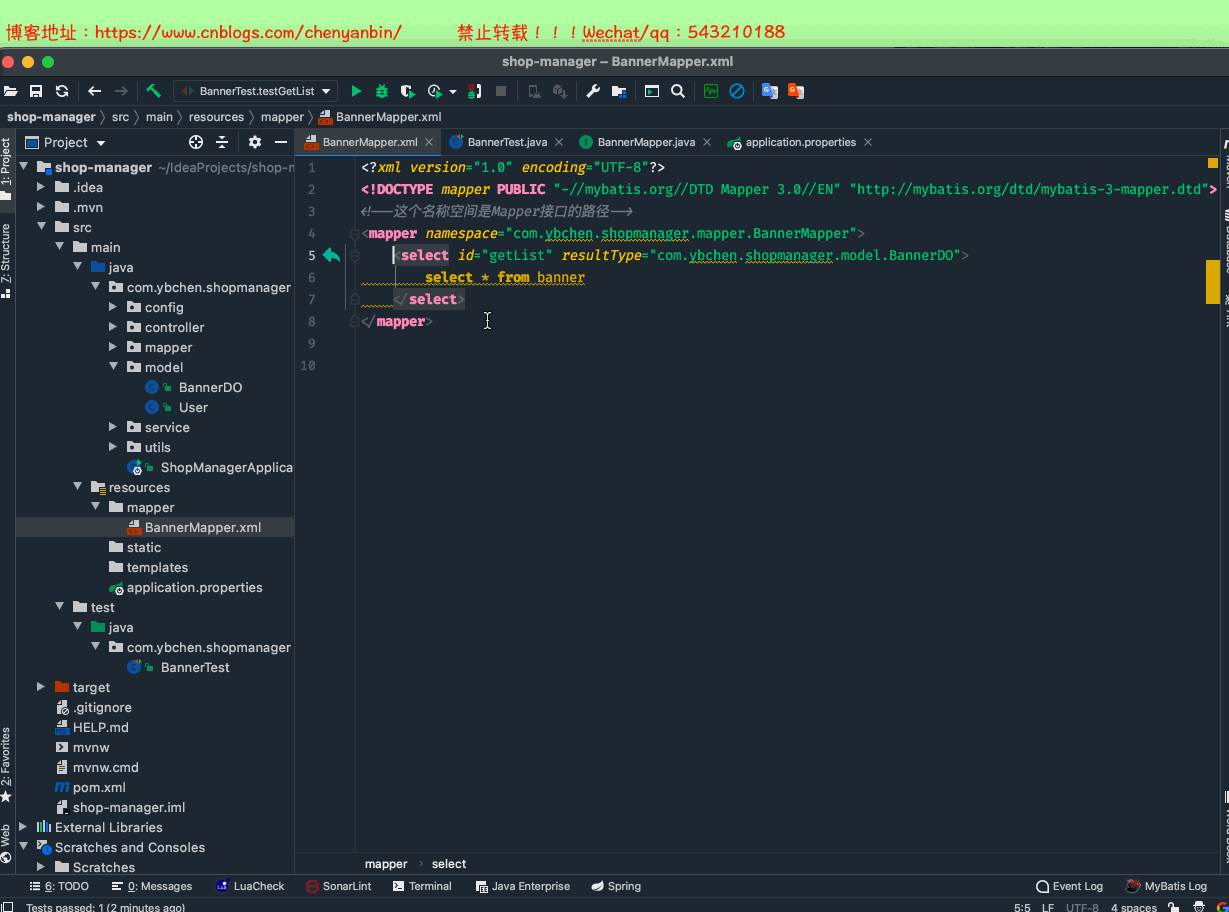Expand the .mvn folder

tap(41, 207)
